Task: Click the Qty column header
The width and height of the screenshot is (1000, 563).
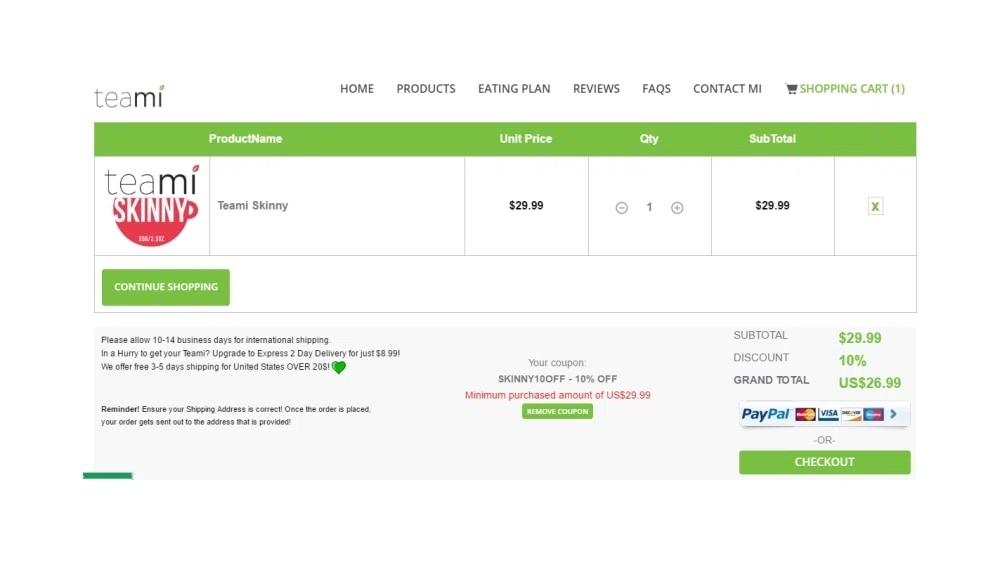Action: pos(649,138)
